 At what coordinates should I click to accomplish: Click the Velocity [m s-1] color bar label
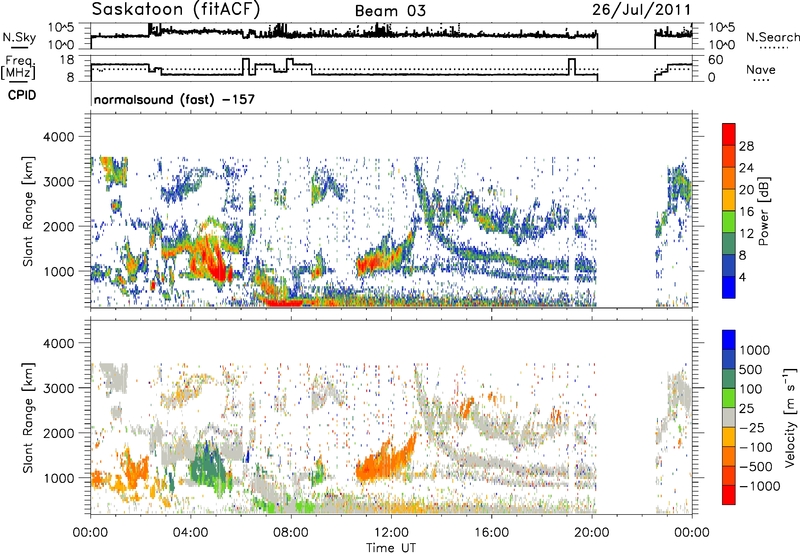point(790,417)
